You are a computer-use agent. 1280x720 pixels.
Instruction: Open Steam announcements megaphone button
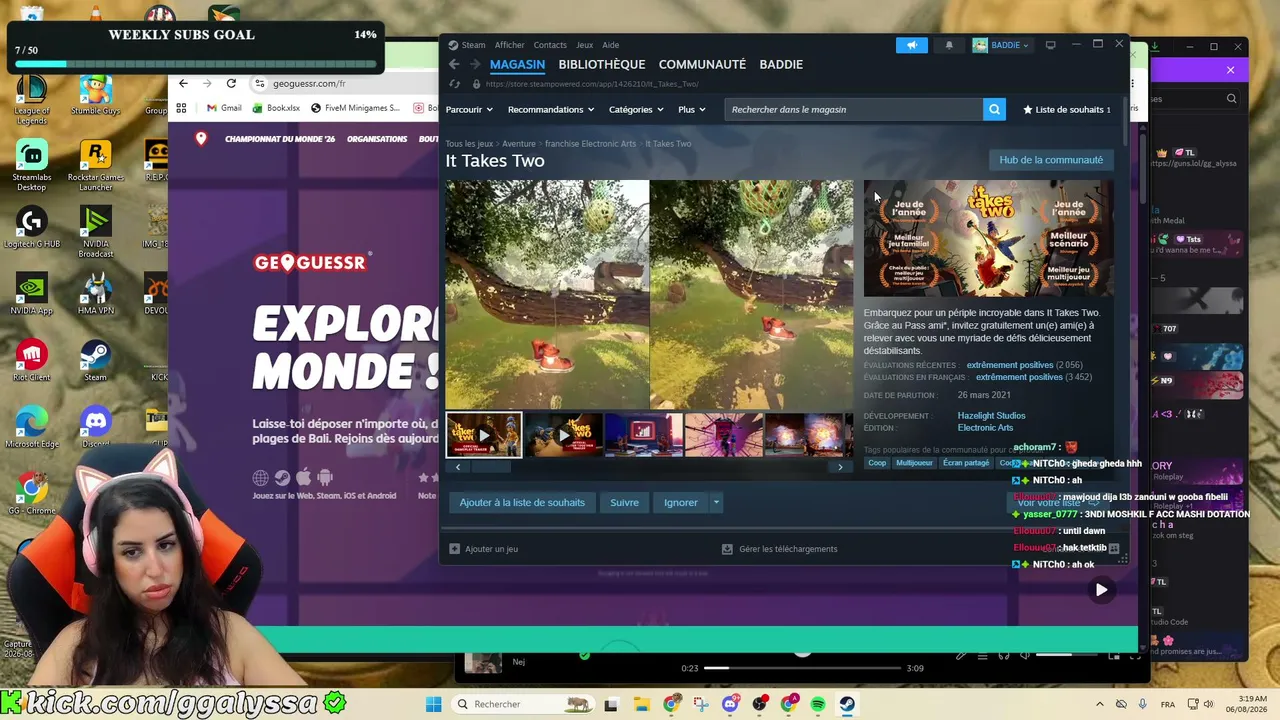point(911,45)
